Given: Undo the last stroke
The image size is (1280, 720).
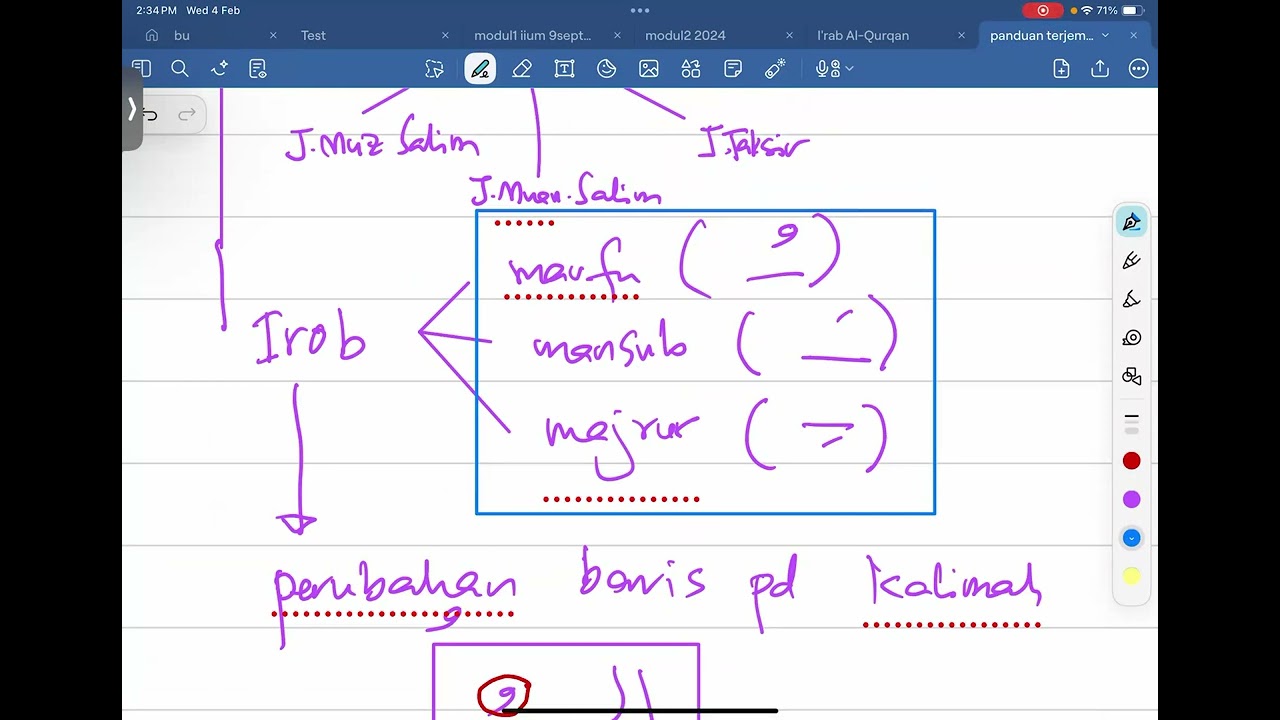Looking at the screenshot, I should click(149, 115).
